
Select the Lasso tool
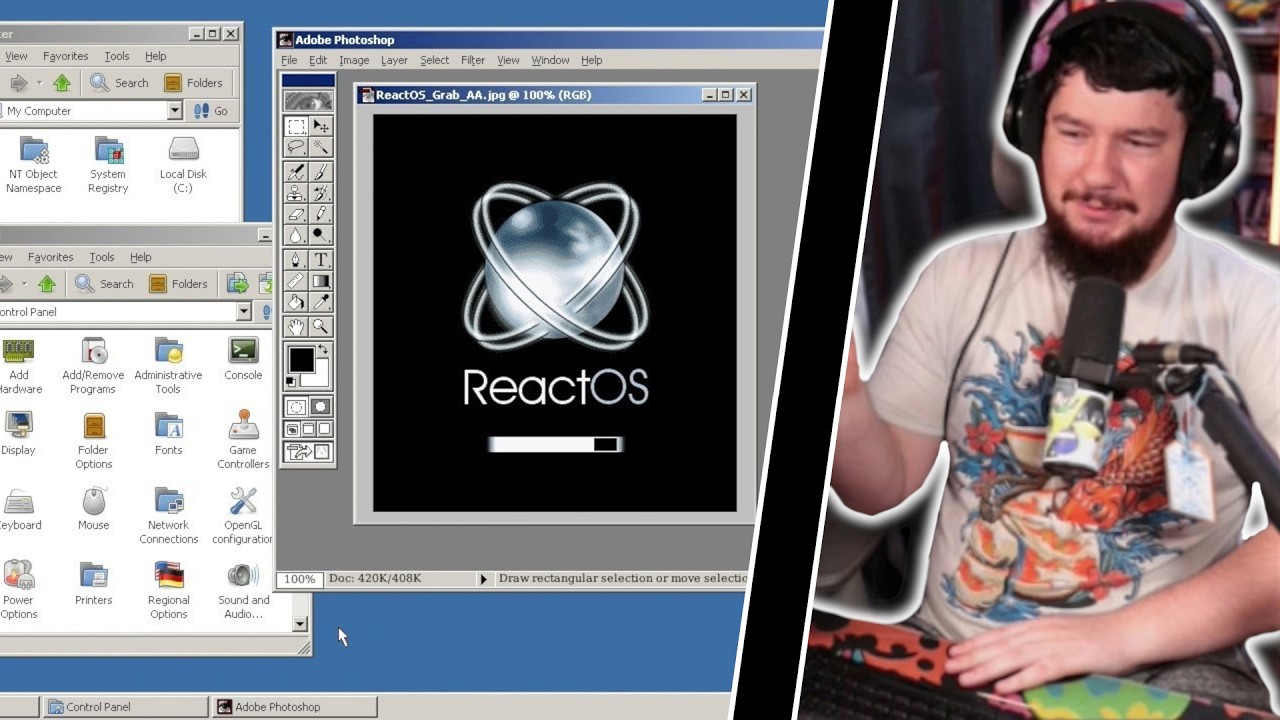[296, 146]
